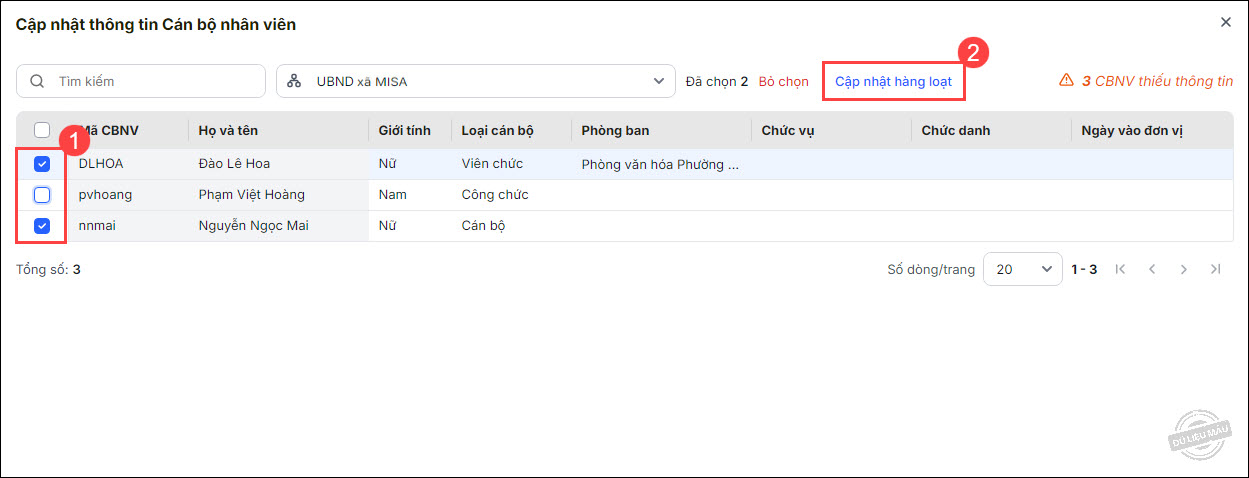Click the search magnifier icon
The height and width of the screenshot is (478, 1249).
click(x=37, y=81)
